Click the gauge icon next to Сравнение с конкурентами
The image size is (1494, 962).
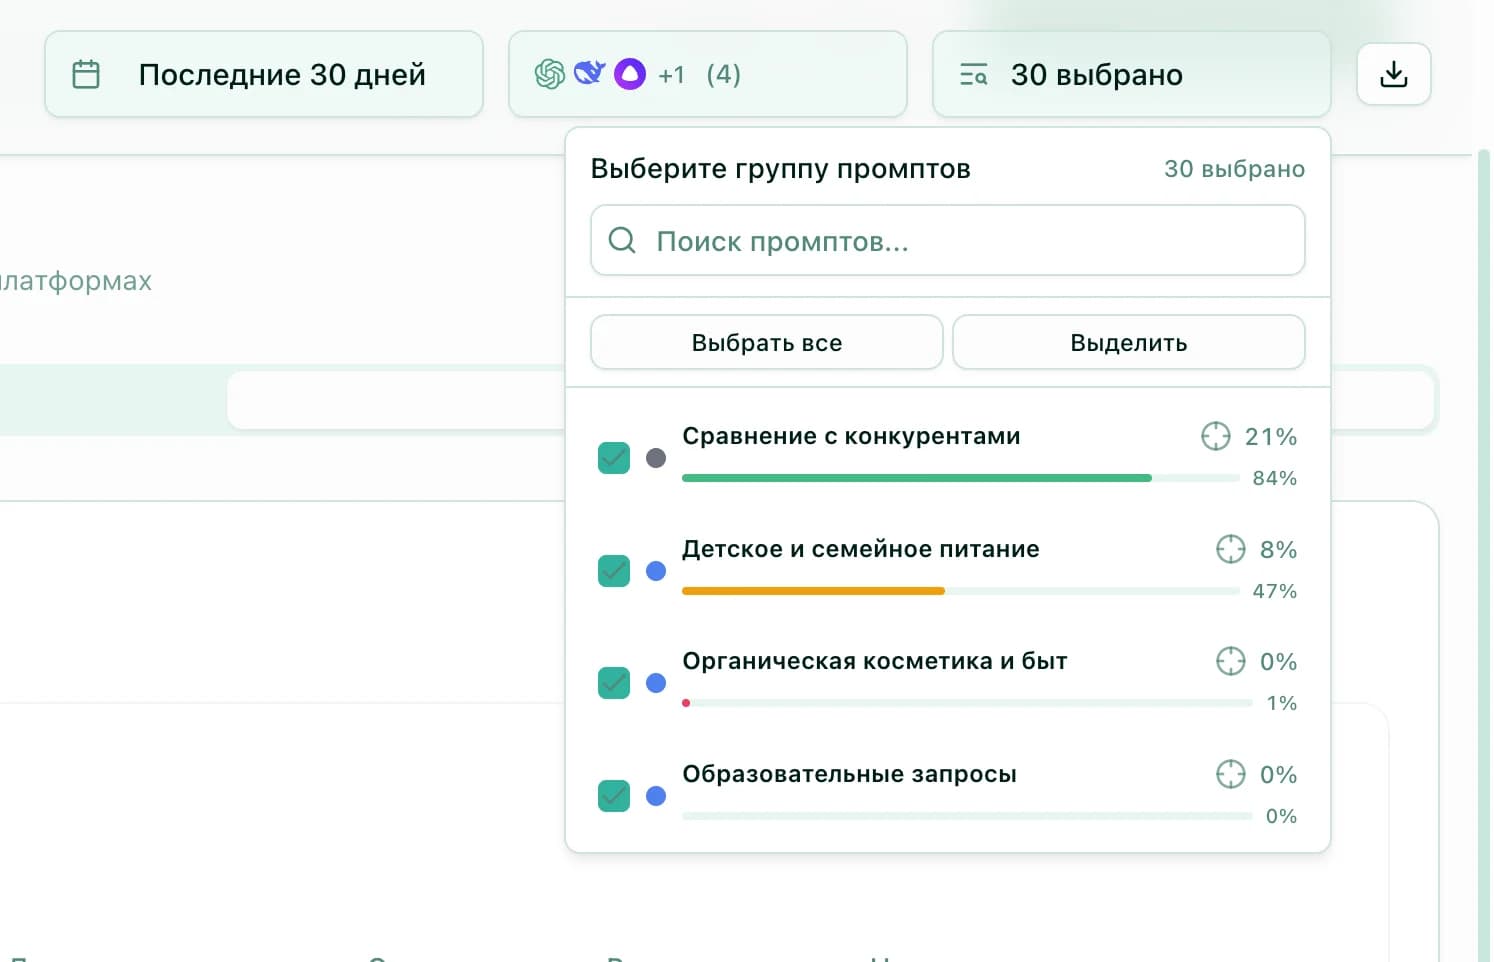coord(1215,436)
